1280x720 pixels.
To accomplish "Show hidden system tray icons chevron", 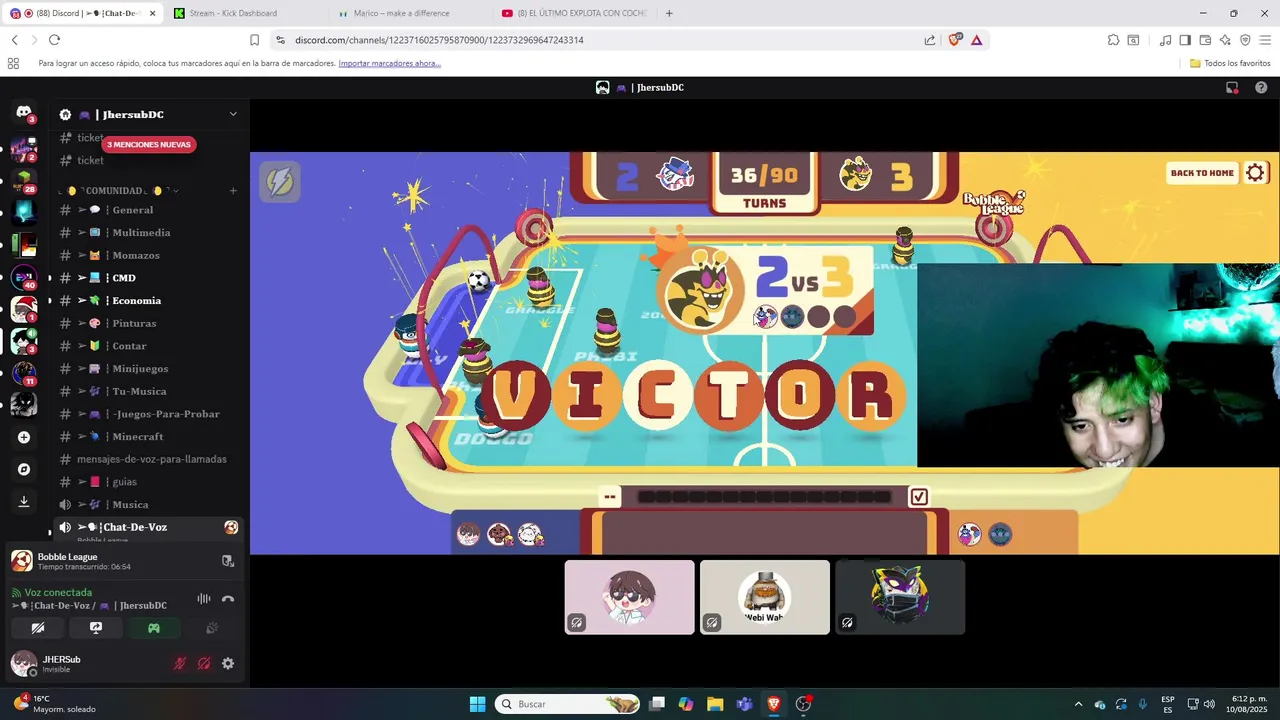I will click(x=1078, y=704).
